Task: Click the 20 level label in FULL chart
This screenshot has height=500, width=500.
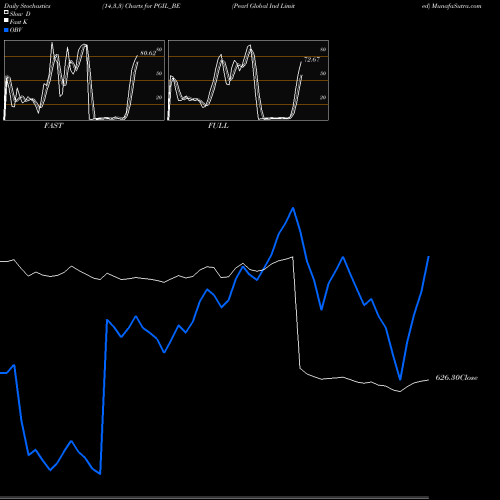Action: tap(323, 97)
